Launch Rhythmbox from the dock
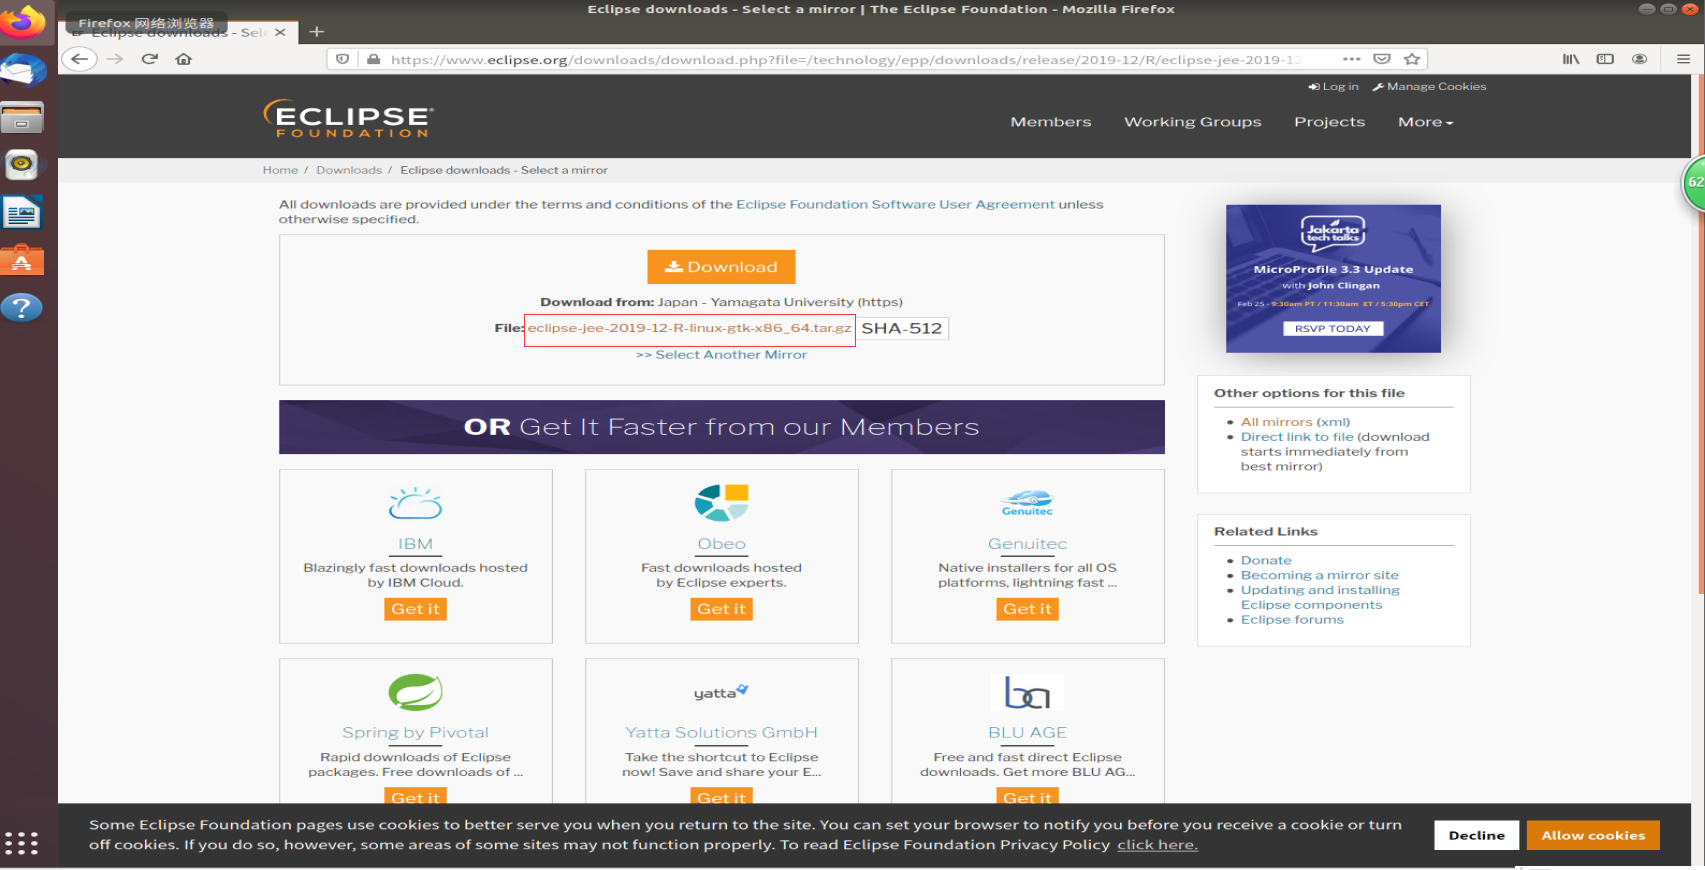1705x870 pixels. click(x=22, y=165)
